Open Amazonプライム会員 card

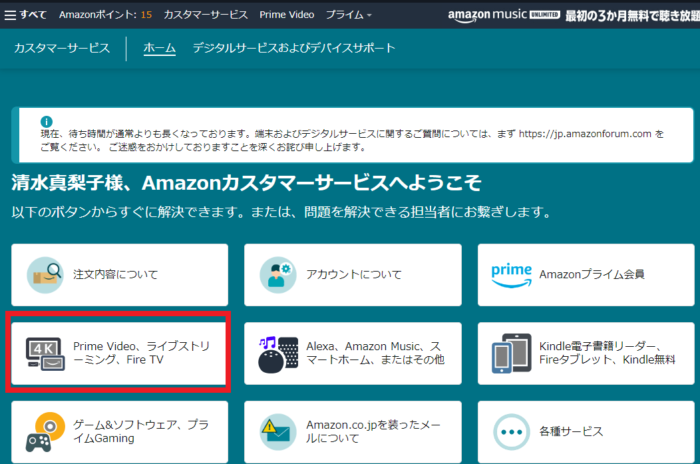(x=586, y=275)
